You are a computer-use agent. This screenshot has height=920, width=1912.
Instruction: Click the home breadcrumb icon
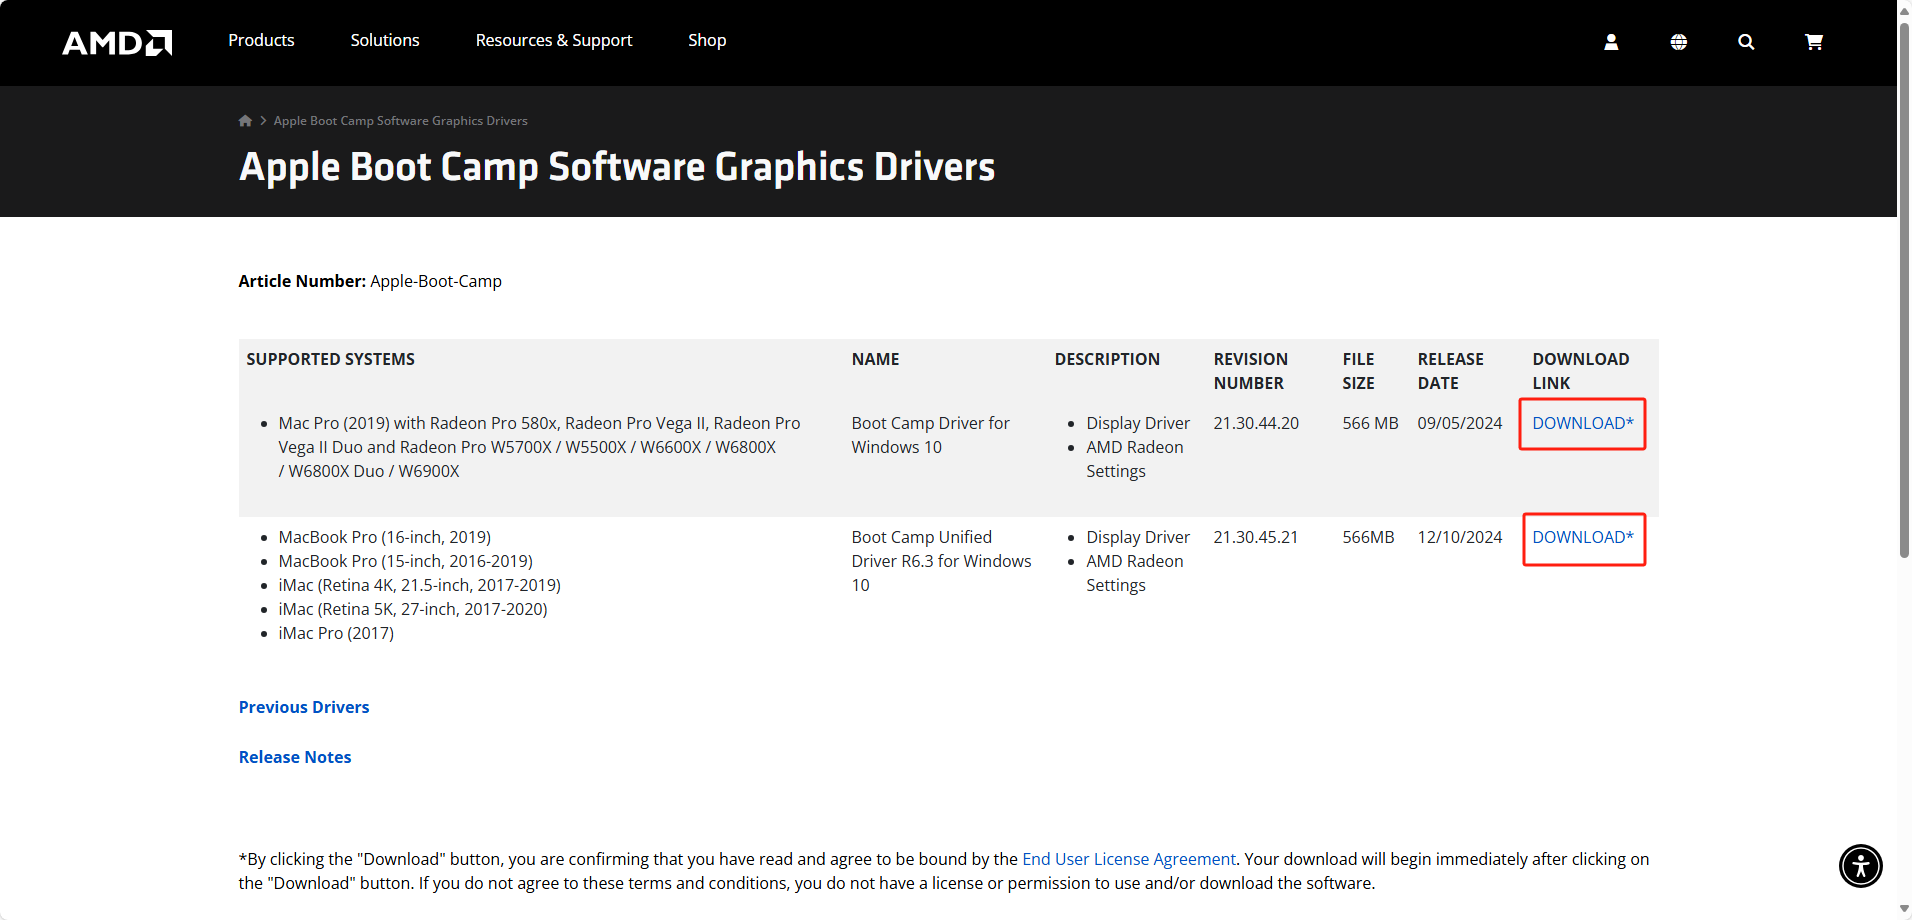point(245,121)
